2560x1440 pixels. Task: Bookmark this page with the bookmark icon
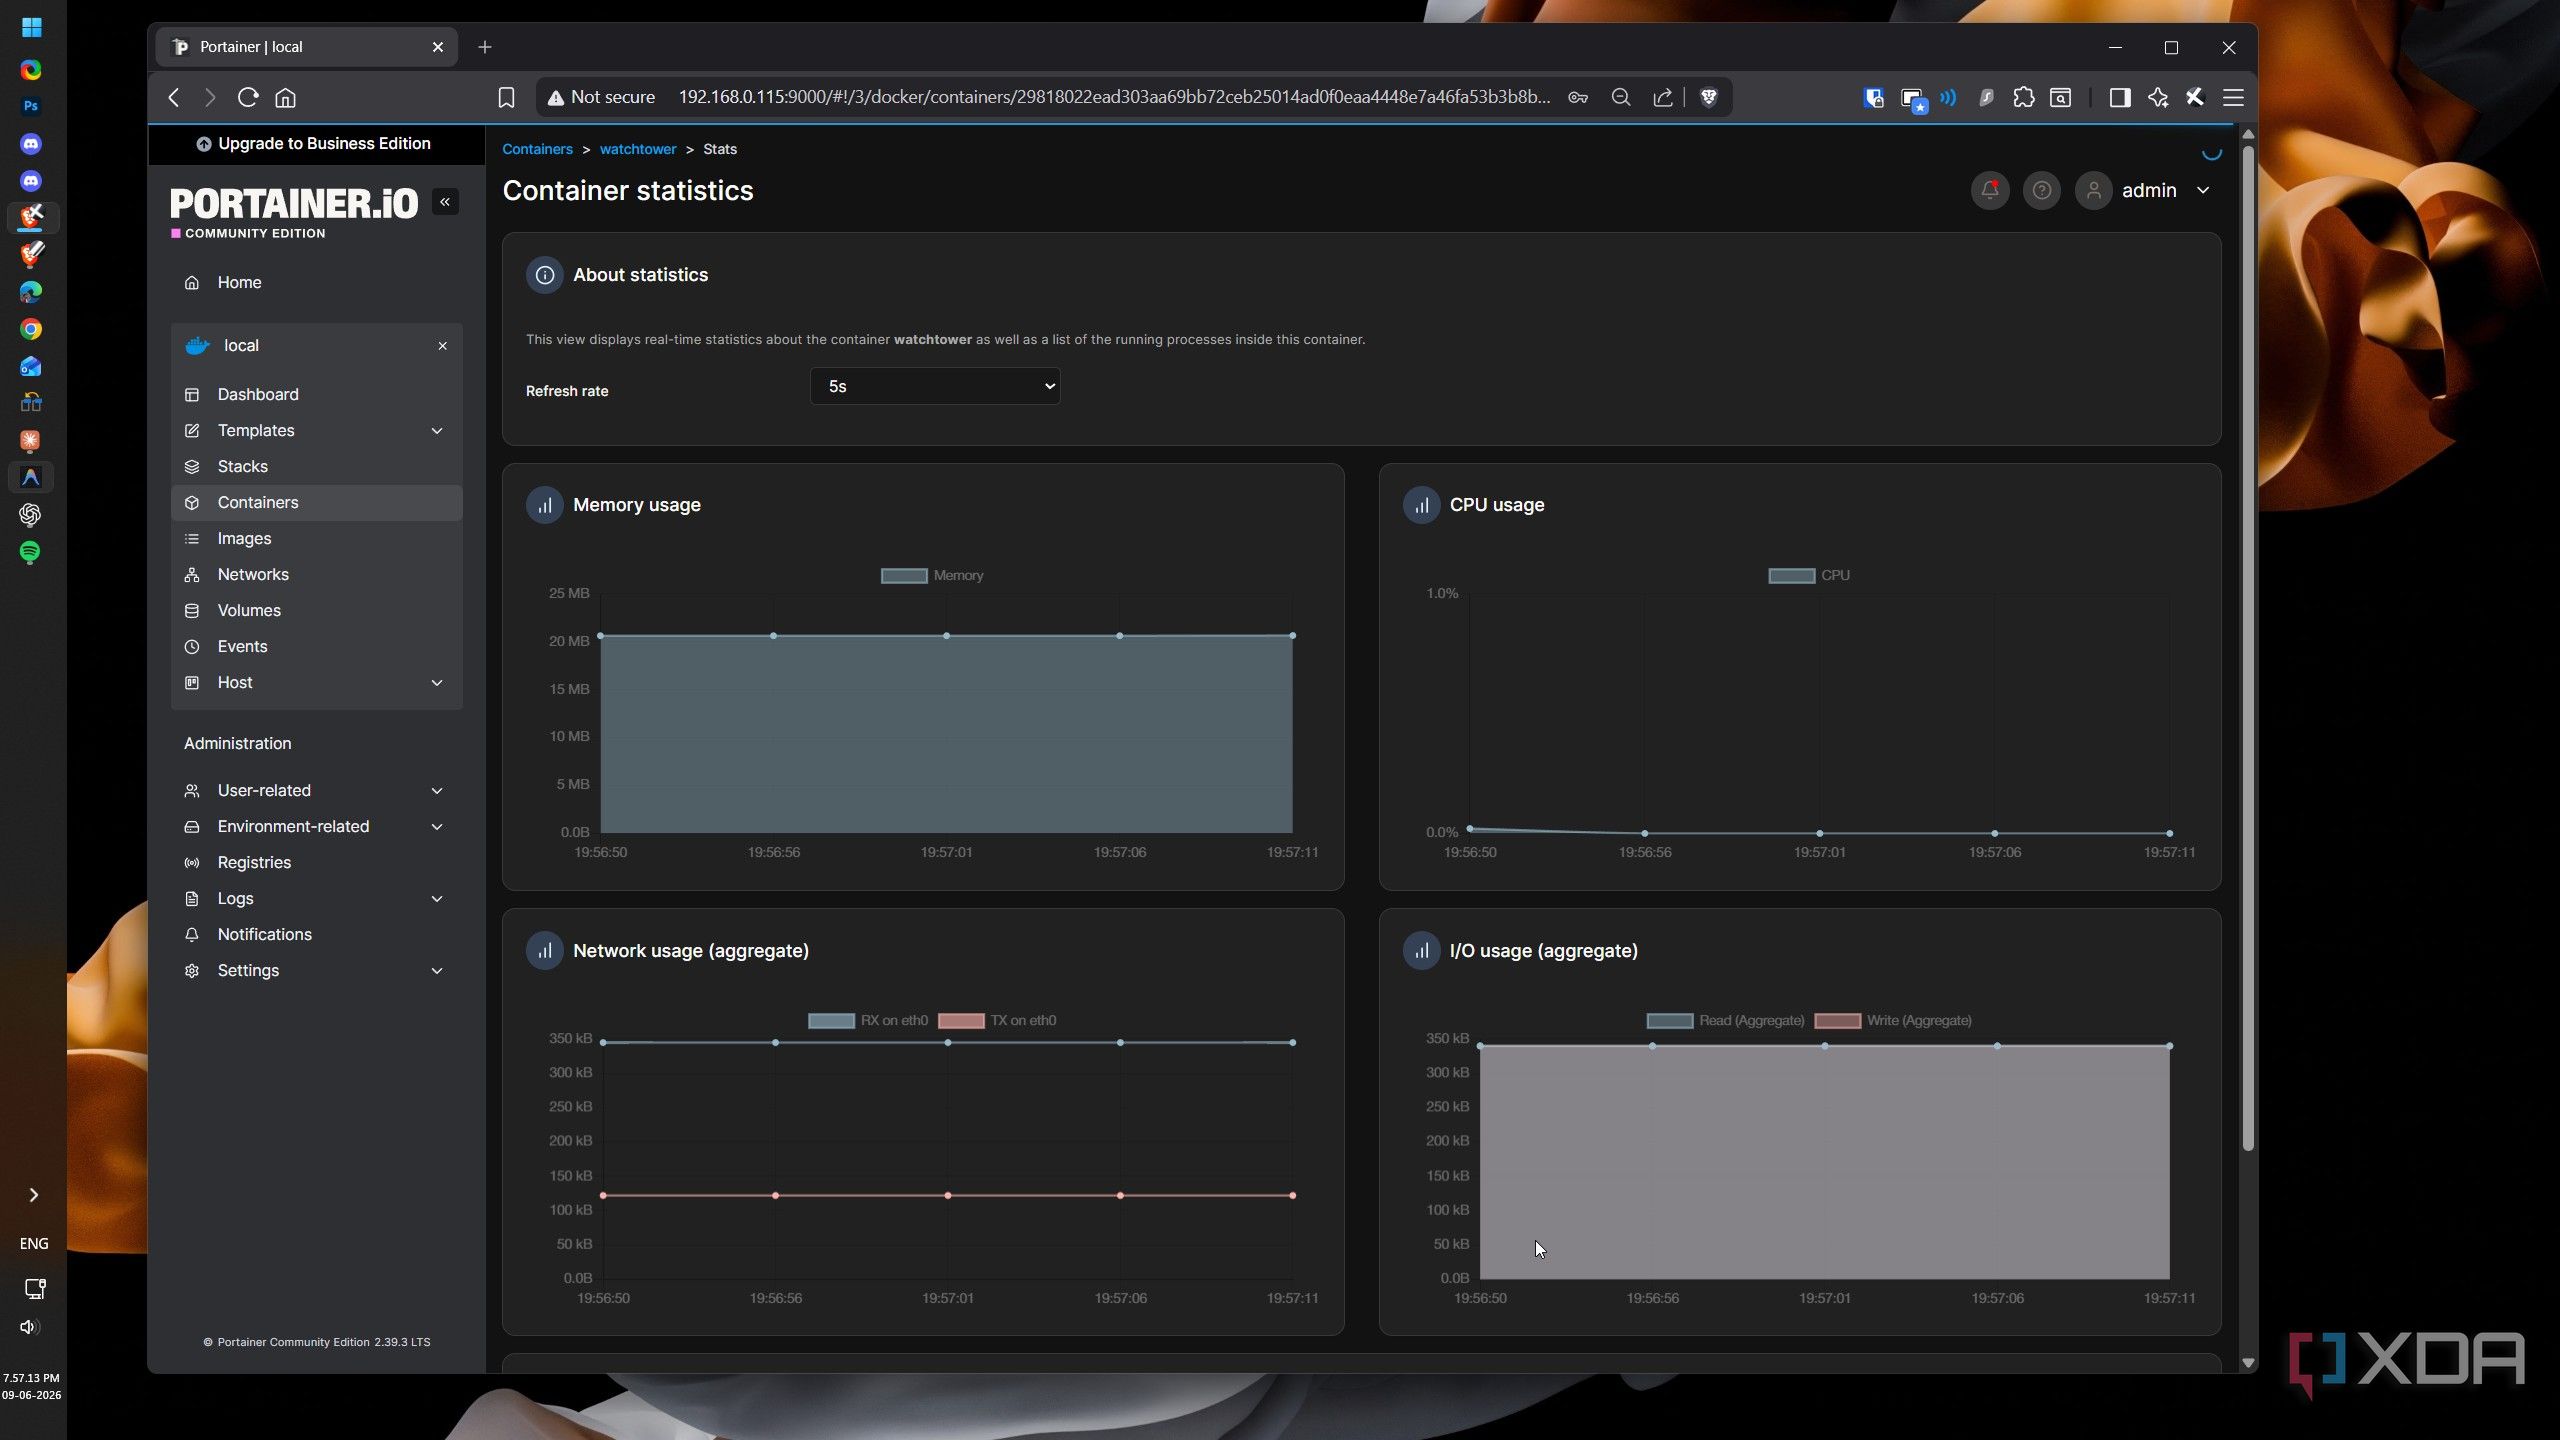click(x=506, y=97)
